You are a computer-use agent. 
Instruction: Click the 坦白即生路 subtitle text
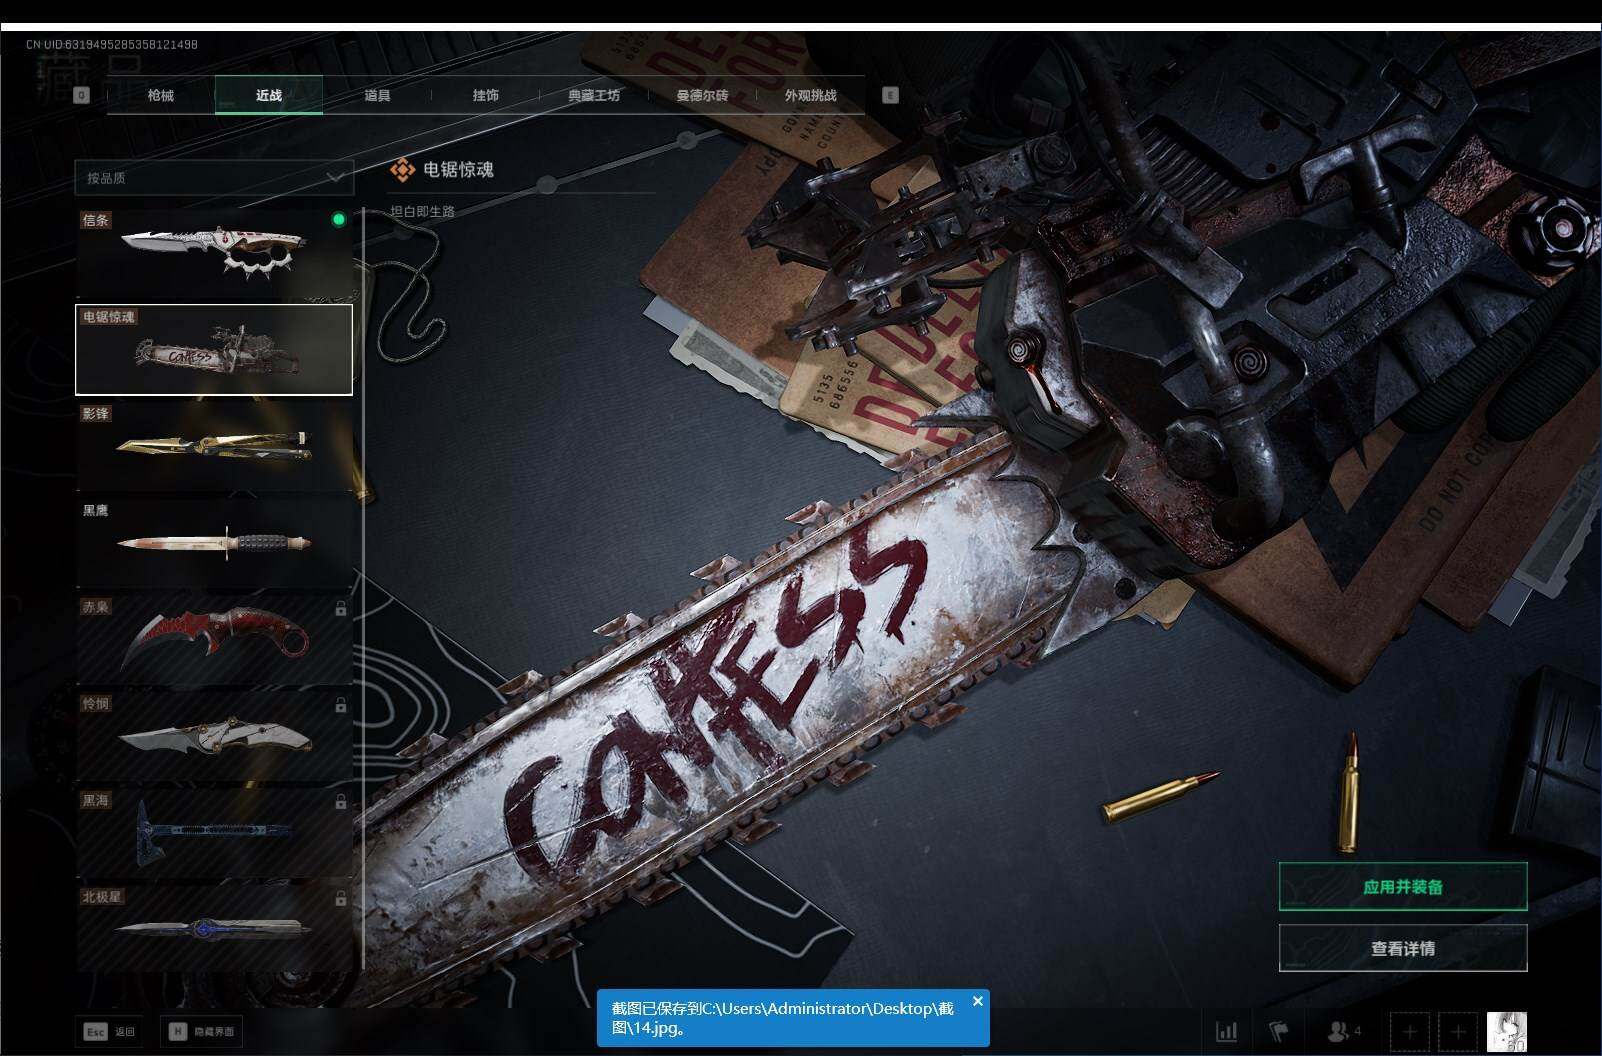pos(422,212)
